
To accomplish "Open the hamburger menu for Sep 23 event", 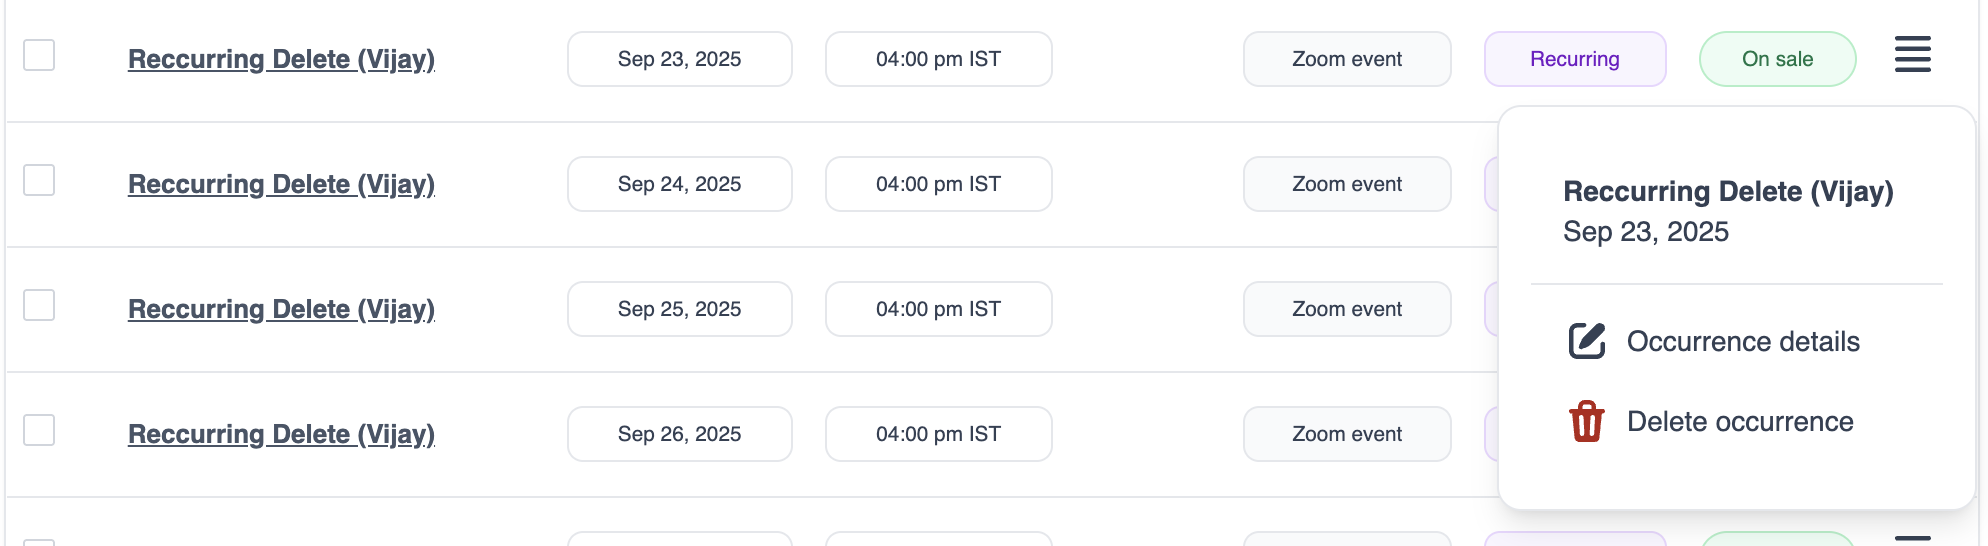I will pyautogui.click(x=1912, y=55).
